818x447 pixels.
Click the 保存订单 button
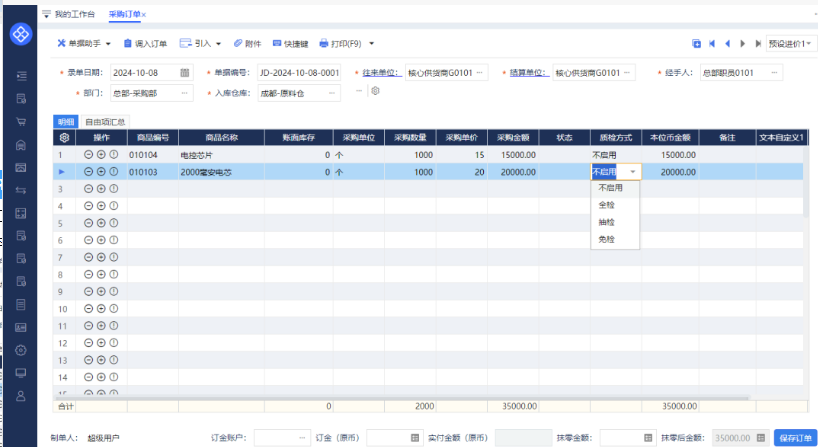click(795, 438)
